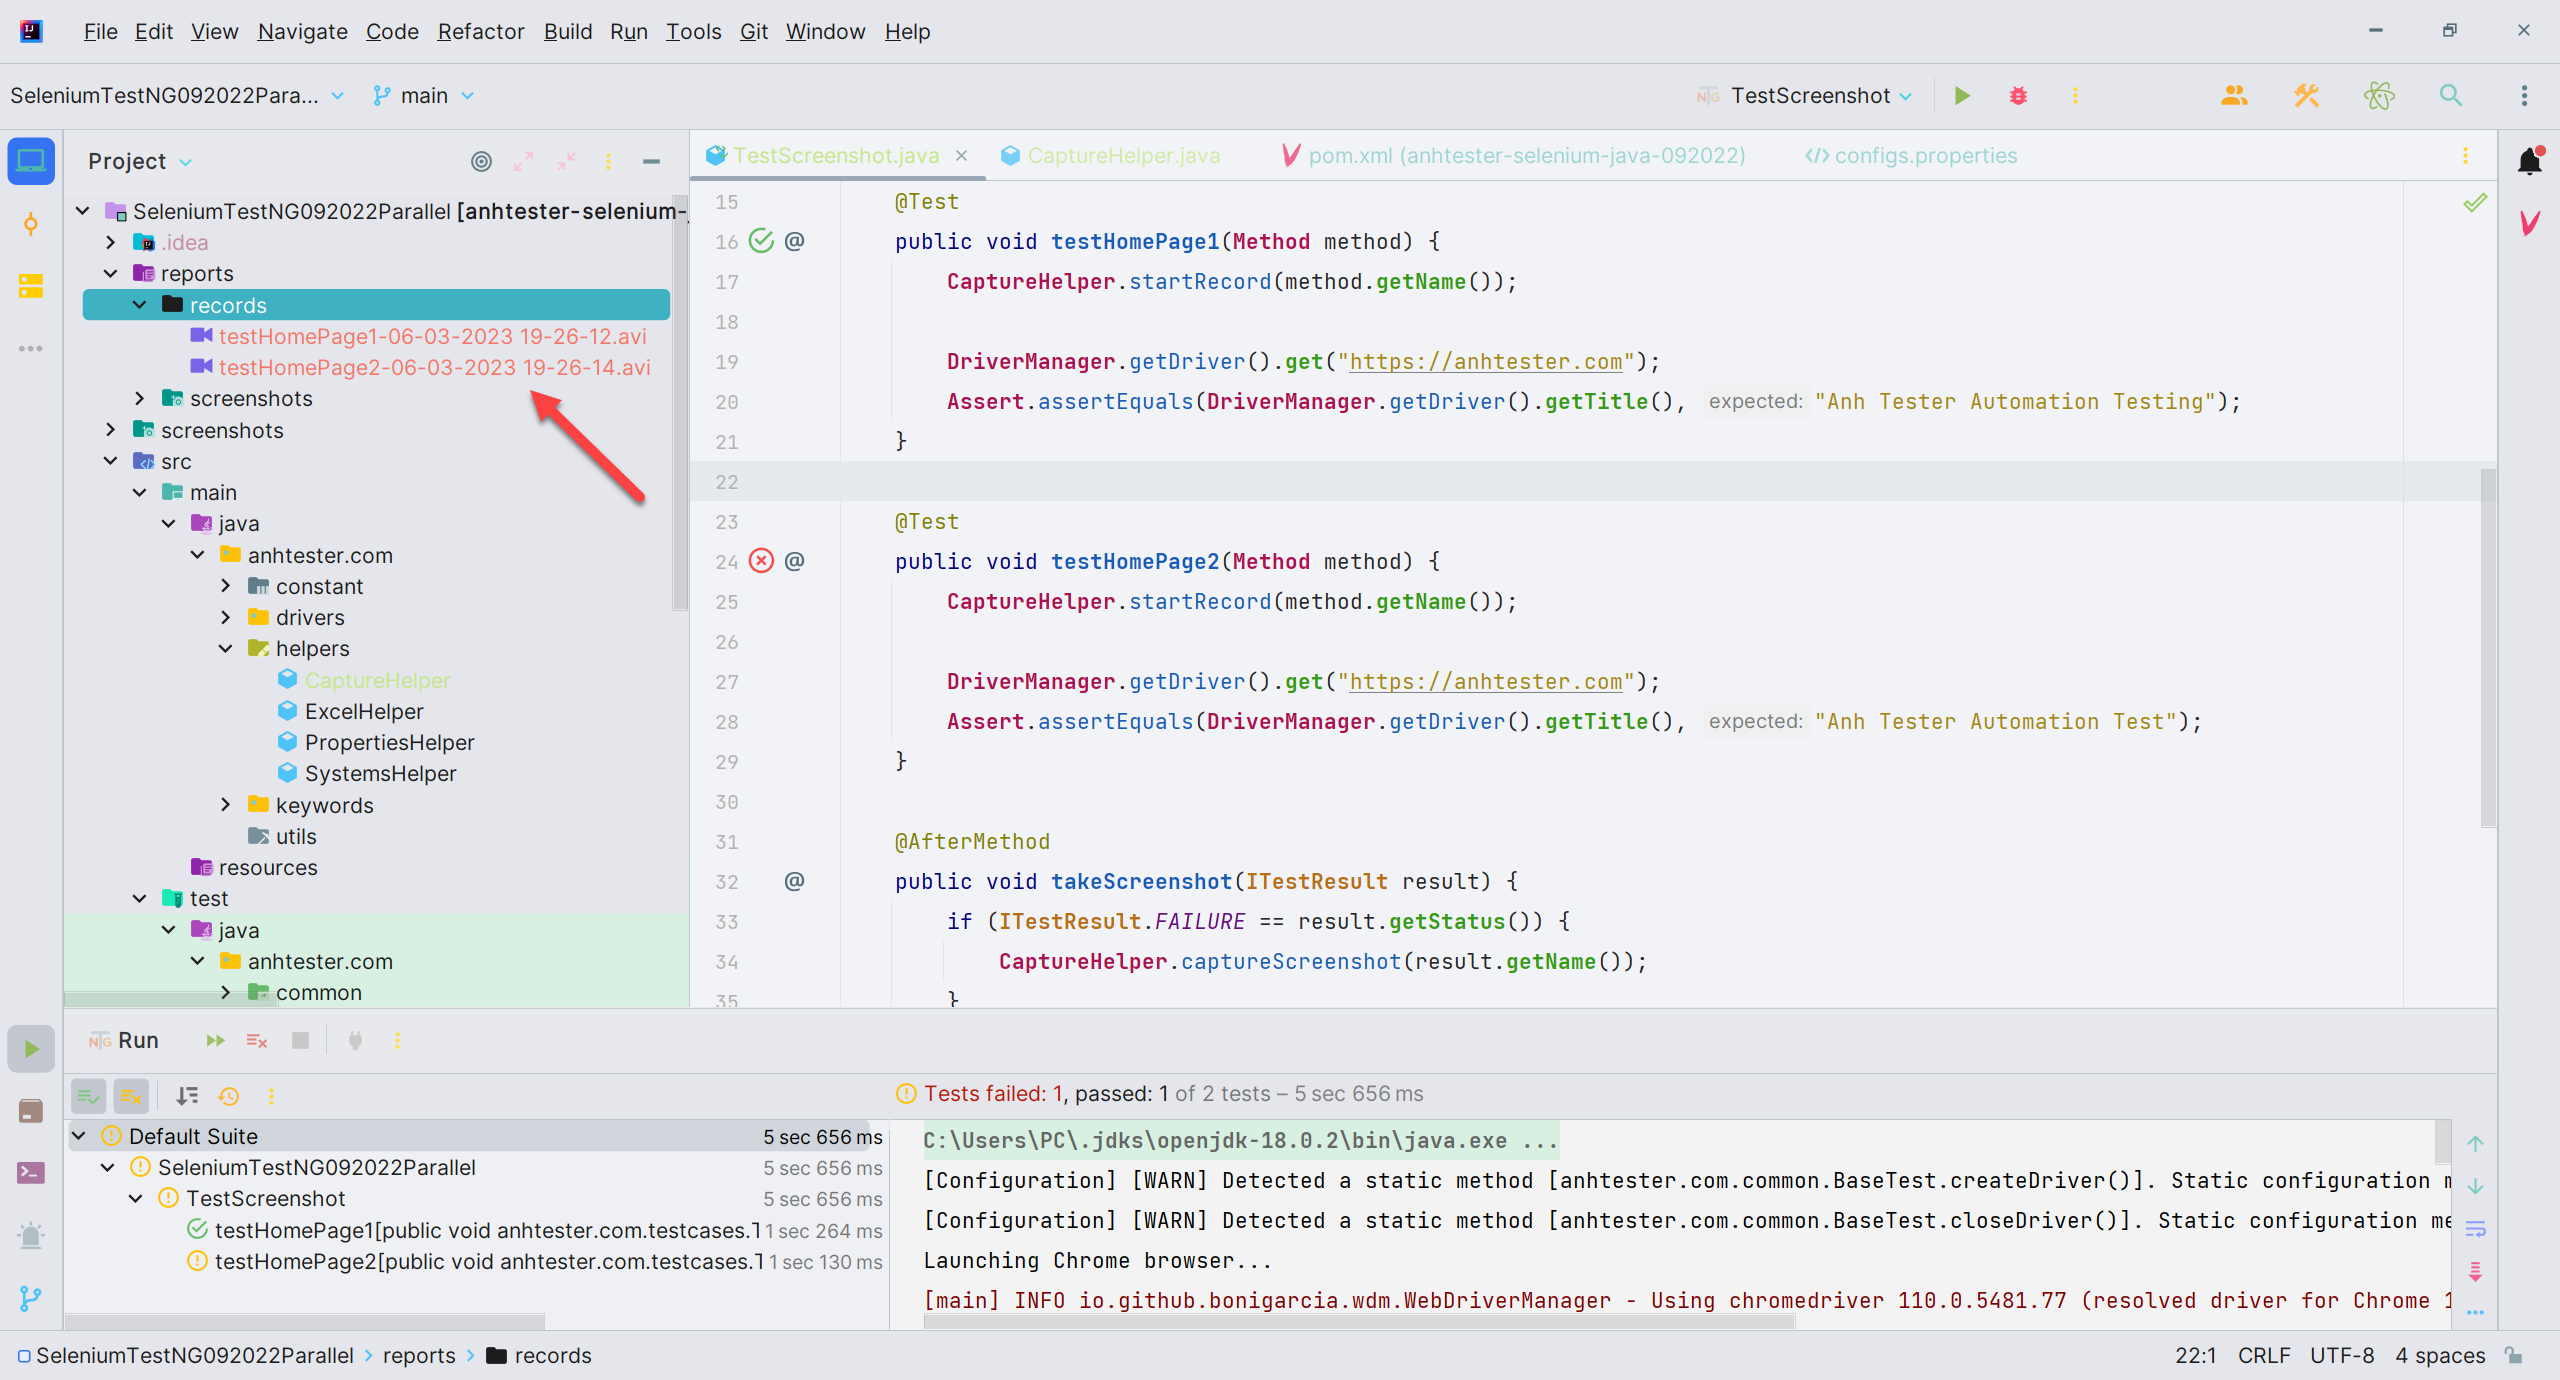Toggle the Show Passed tests filter
The width and height of the screenshot is (2560, 1380).
[x=89, y=1096]
